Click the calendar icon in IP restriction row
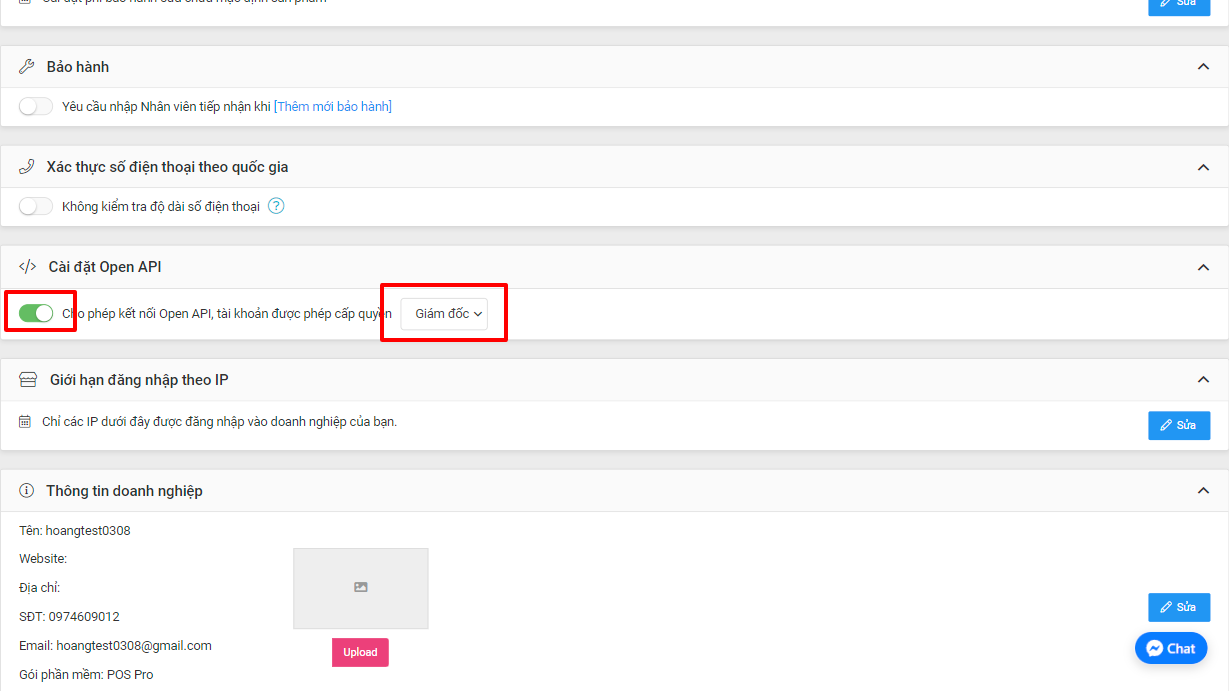The height and width of the screenshot is (691, 1229). (x=25, y=422)
